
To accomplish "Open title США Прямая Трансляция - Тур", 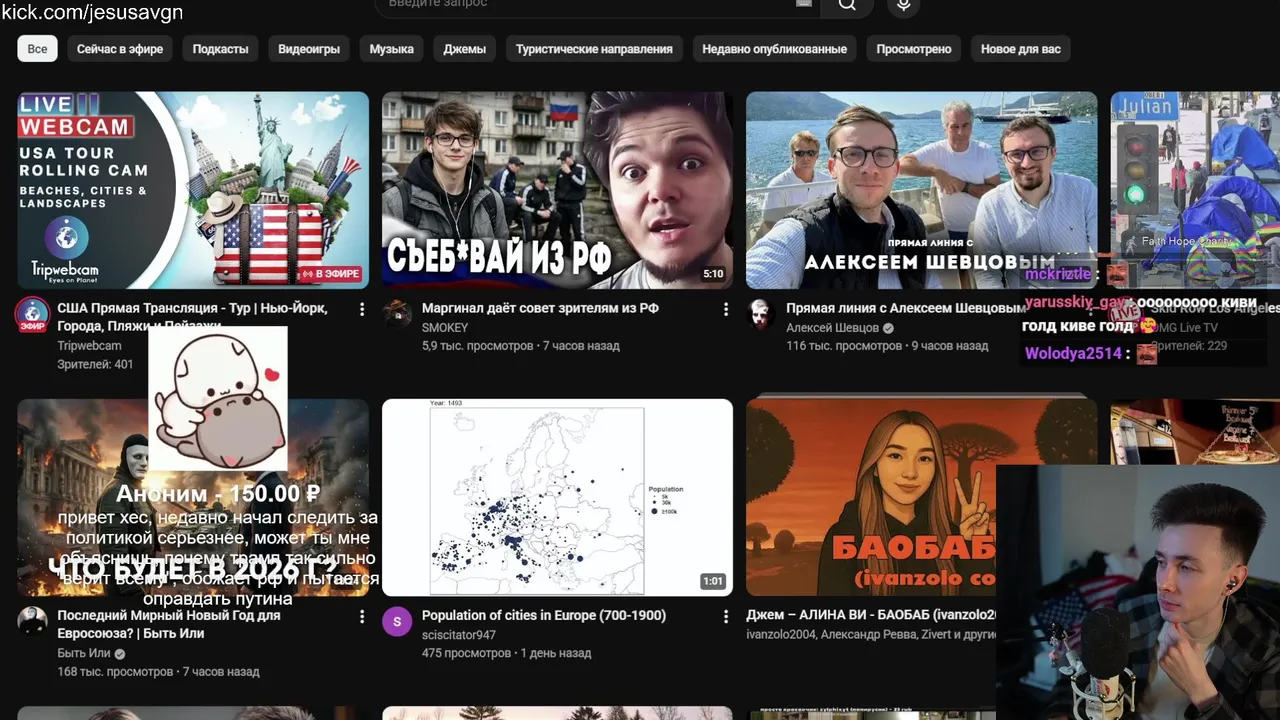I will click(192, 317).
